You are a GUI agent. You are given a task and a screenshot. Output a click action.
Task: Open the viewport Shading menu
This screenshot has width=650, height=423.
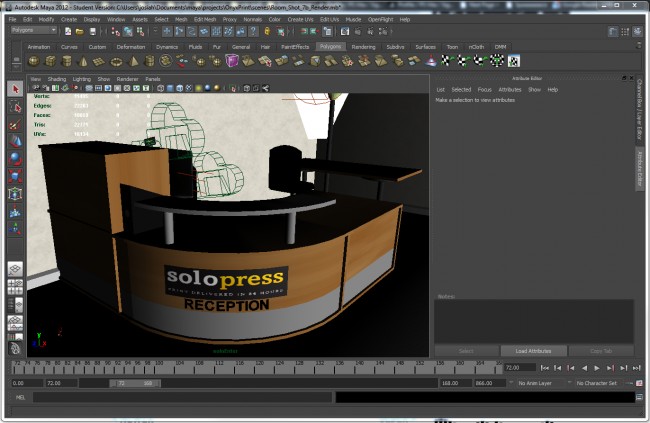(x=57, y=79)
